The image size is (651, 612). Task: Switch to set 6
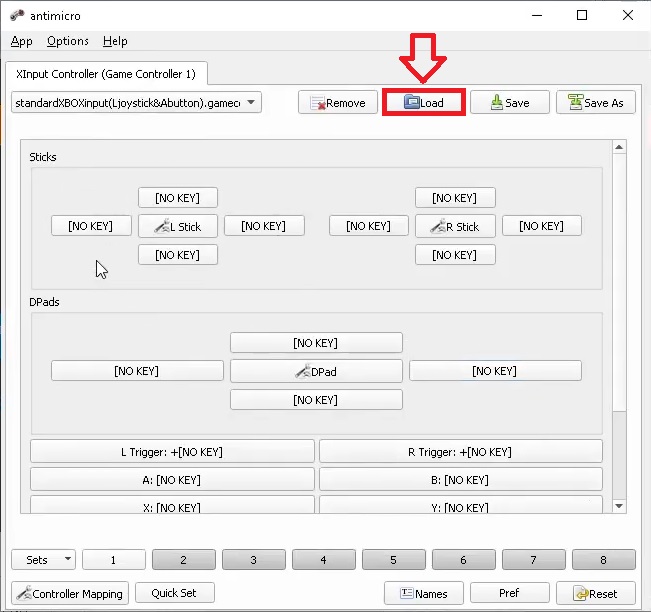464,560
